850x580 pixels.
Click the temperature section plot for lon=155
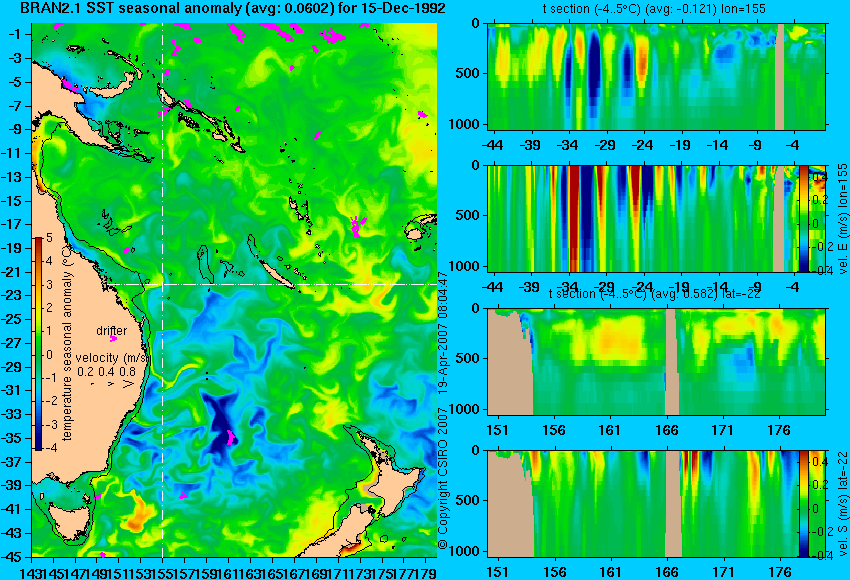coord(656,76)
